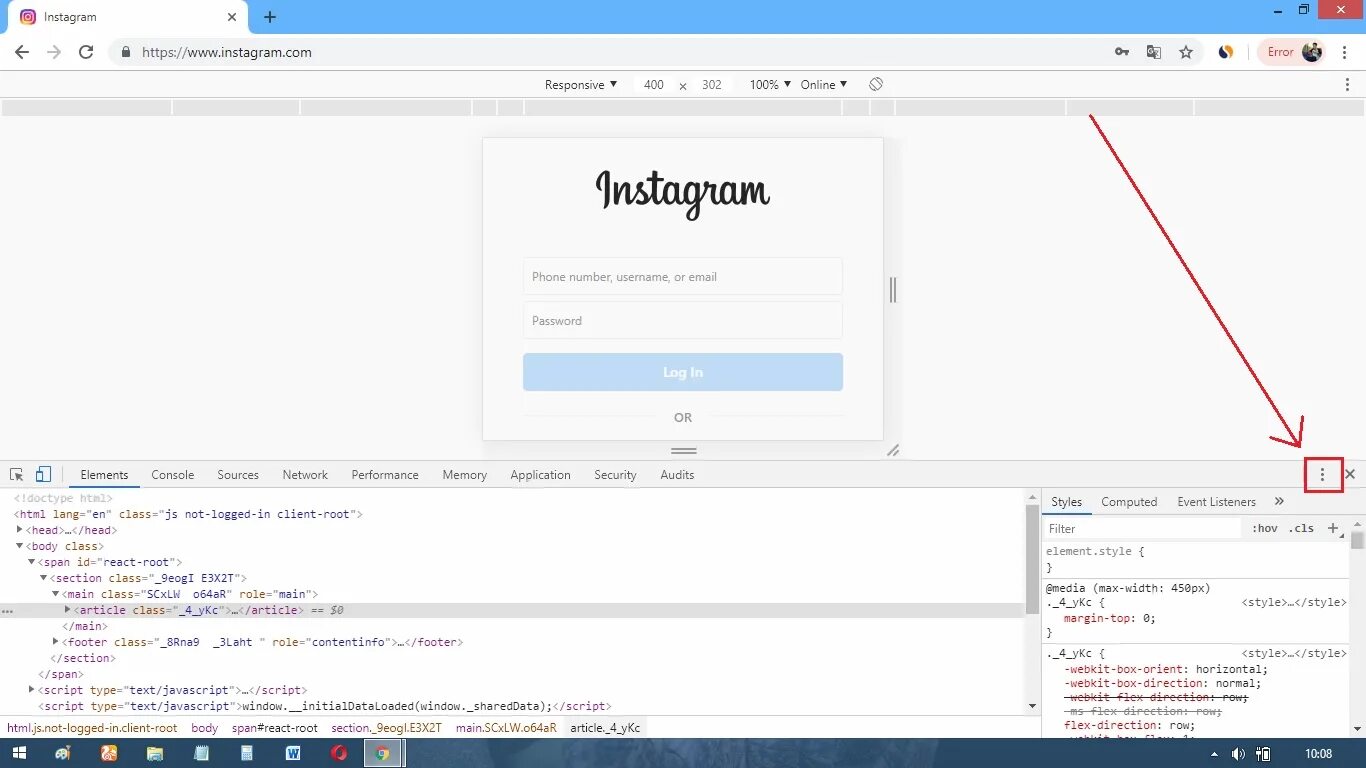
Task: Click the volume icon in system tray
Action: (1239, 754)
